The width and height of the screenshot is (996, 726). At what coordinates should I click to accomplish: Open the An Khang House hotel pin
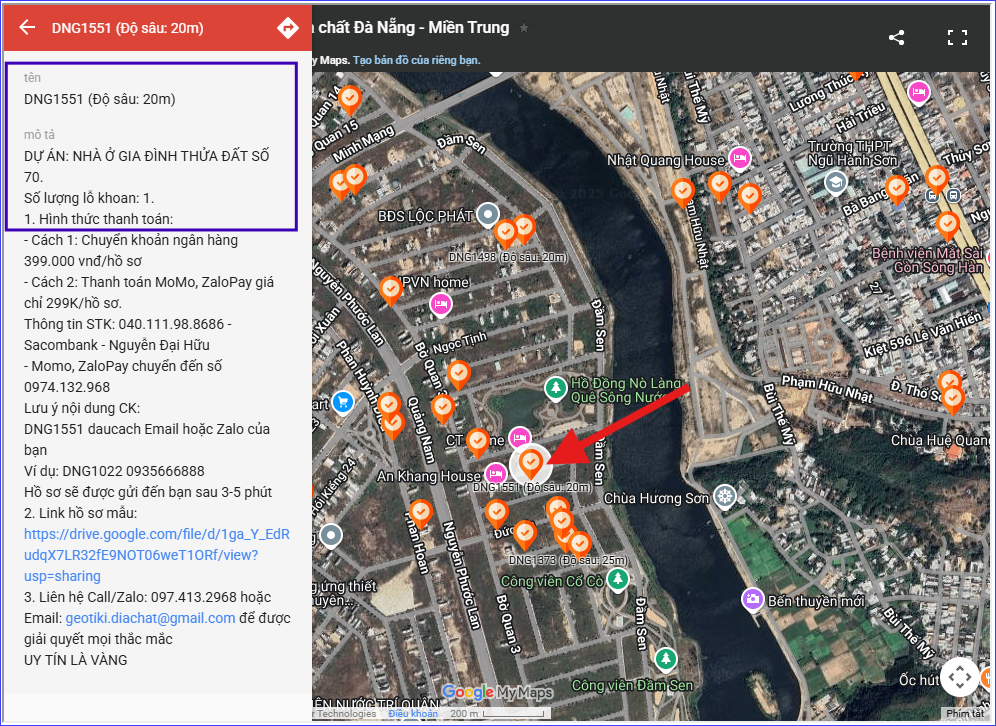[495, 473]
